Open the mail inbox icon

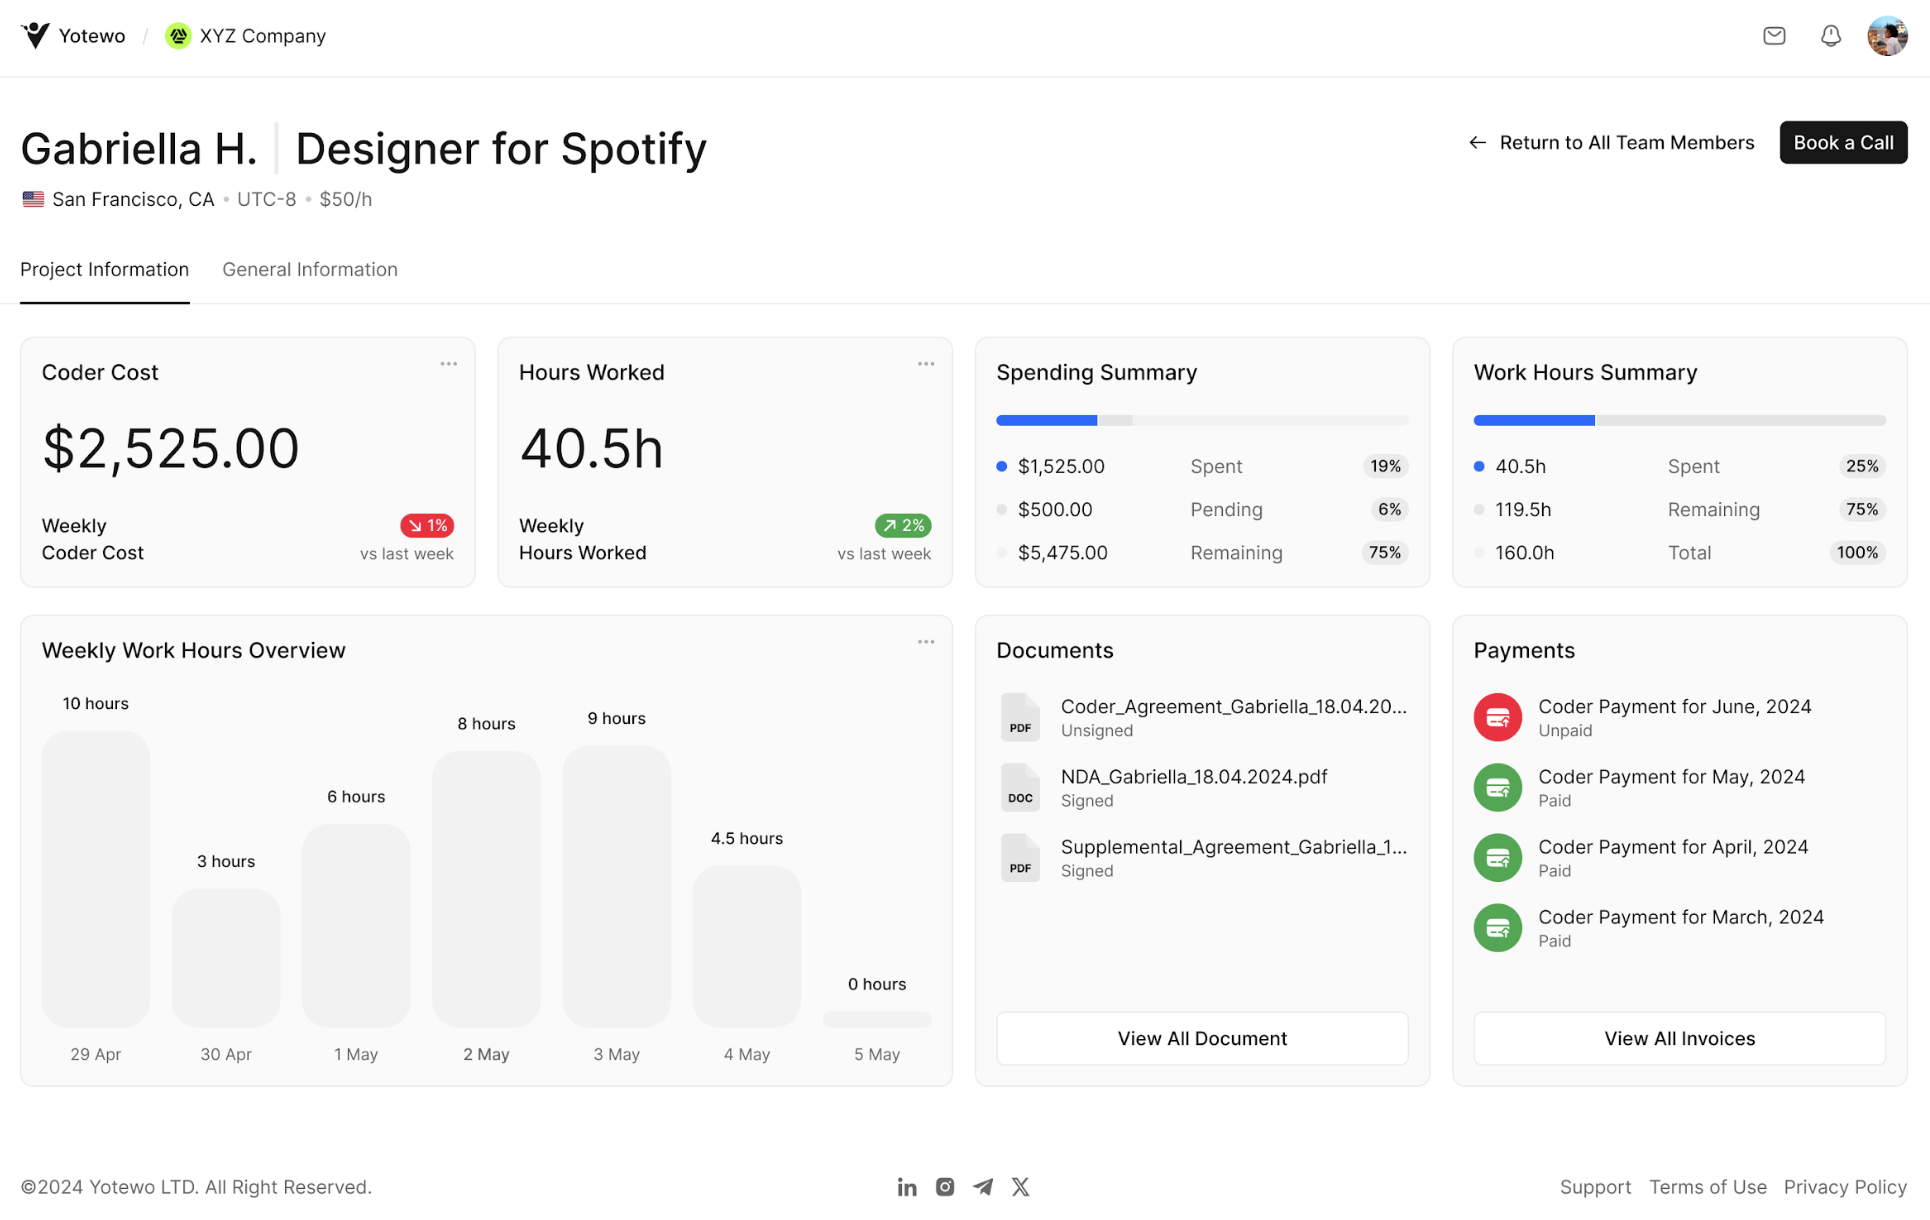pos(1774,36)
